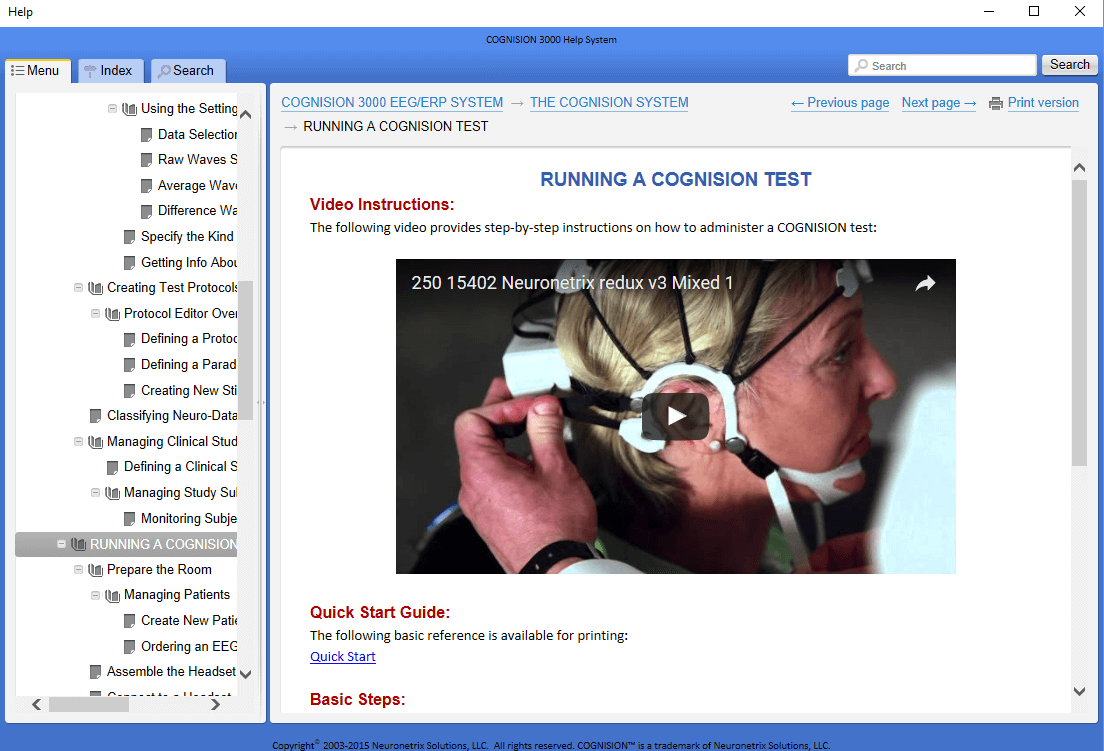Viewport: 1104px width, 751px height.
Task: Click the book icon beside Creating Test Protocols
Action: pyautogui.click(x=96, y=288)
